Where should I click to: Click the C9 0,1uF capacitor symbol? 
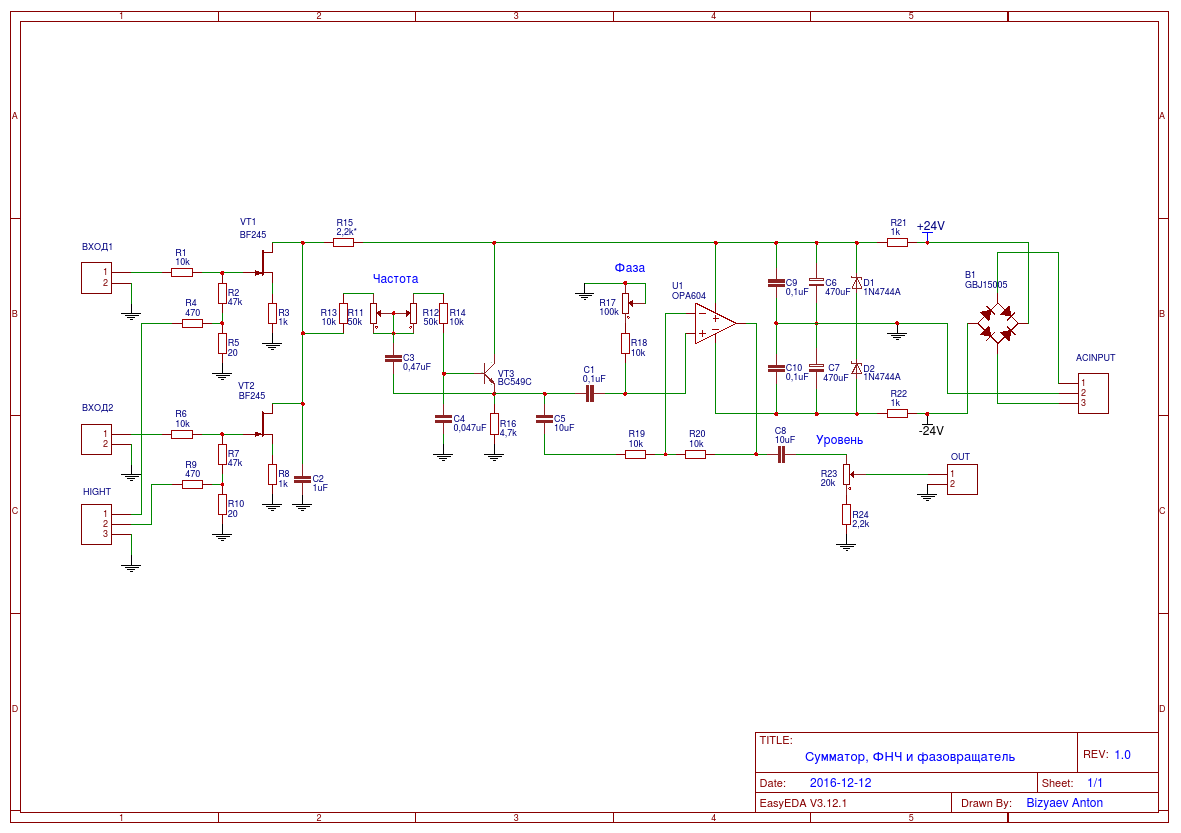(x=776, y=283)
